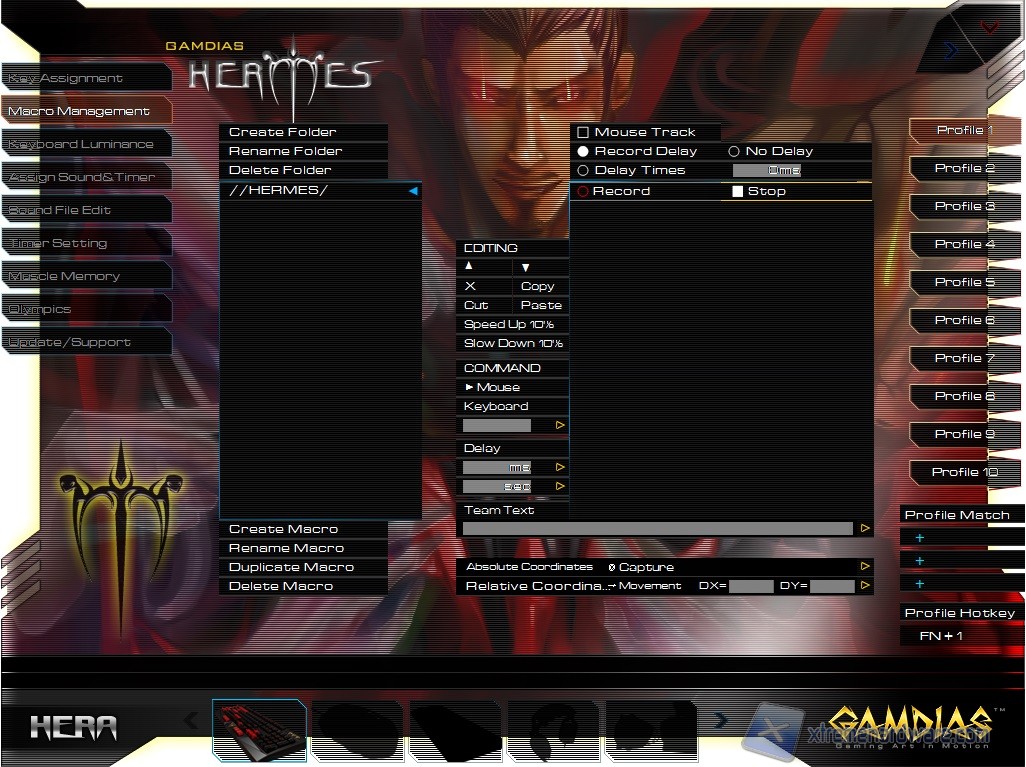Select the No Delay radio button
The image size is (1026, 767).
click(x=734, y=151)
